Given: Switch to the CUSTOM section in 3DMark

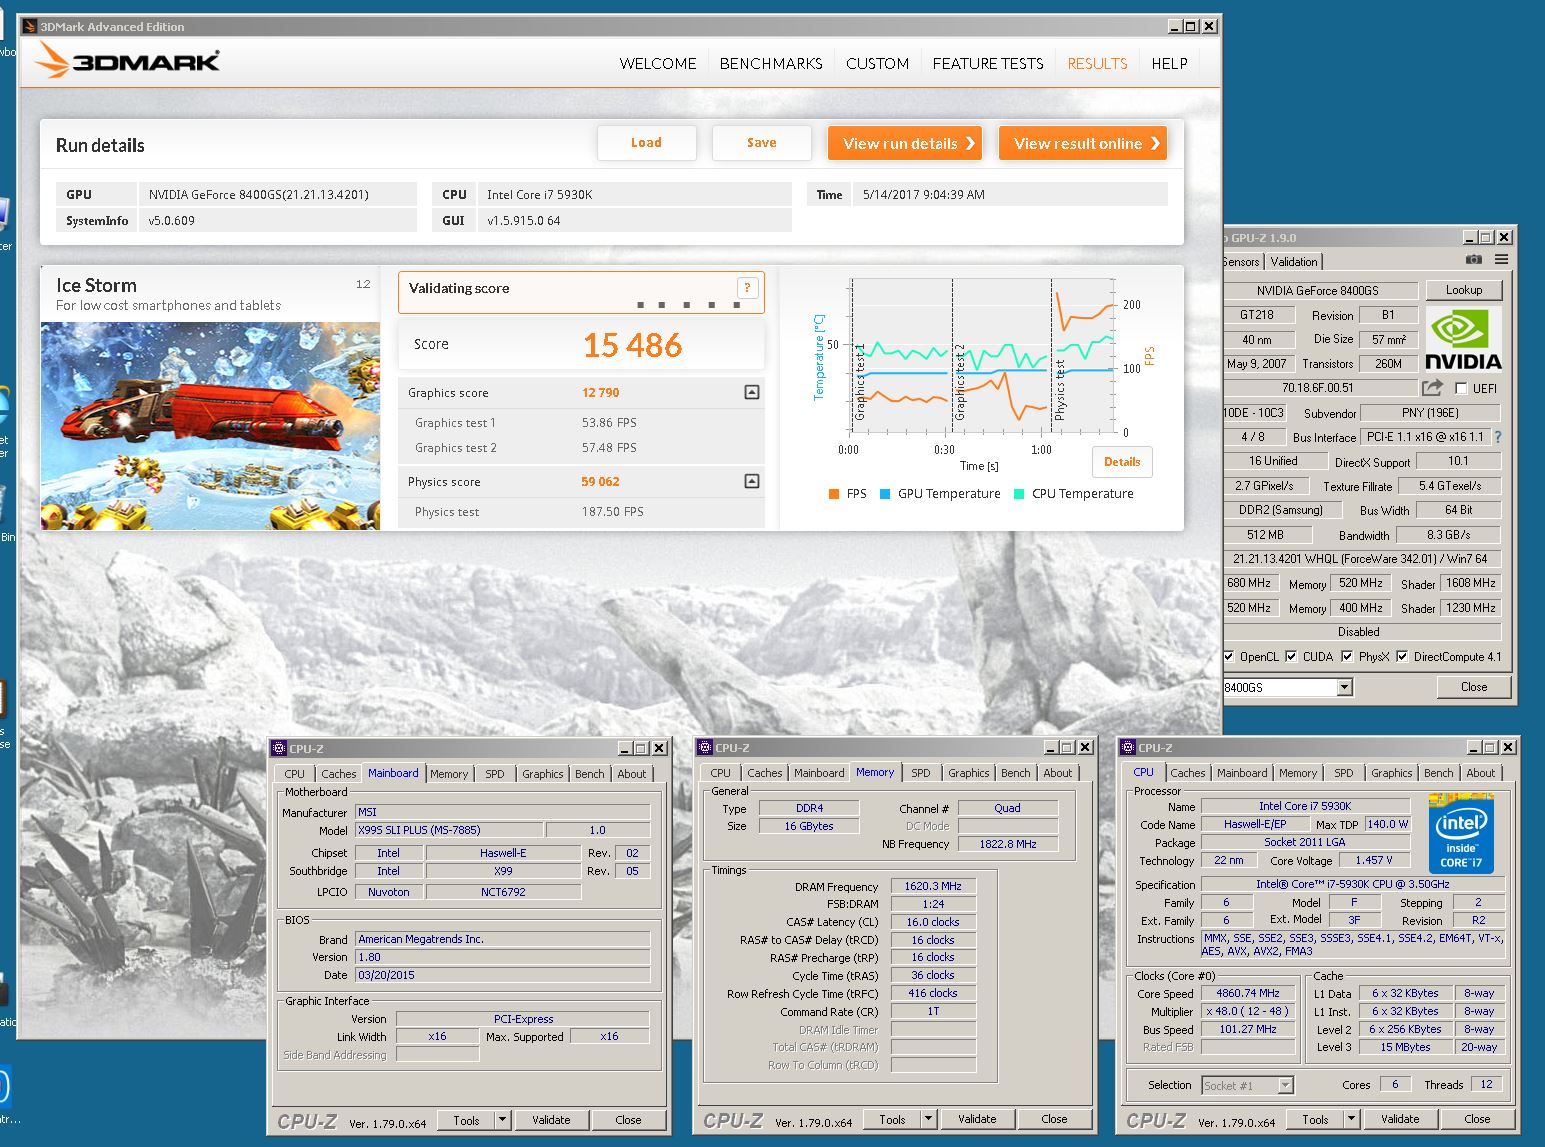Looking at the screenshot, I should 877,63.
